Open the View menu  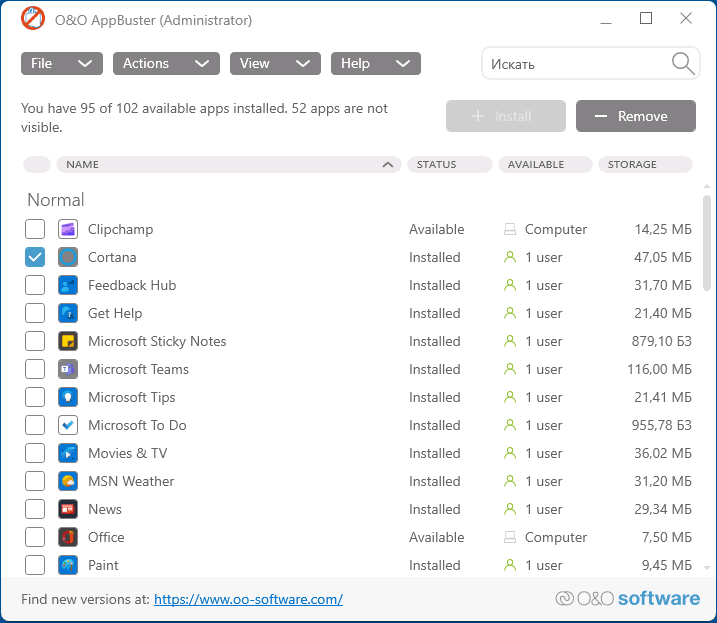[275, 64]
